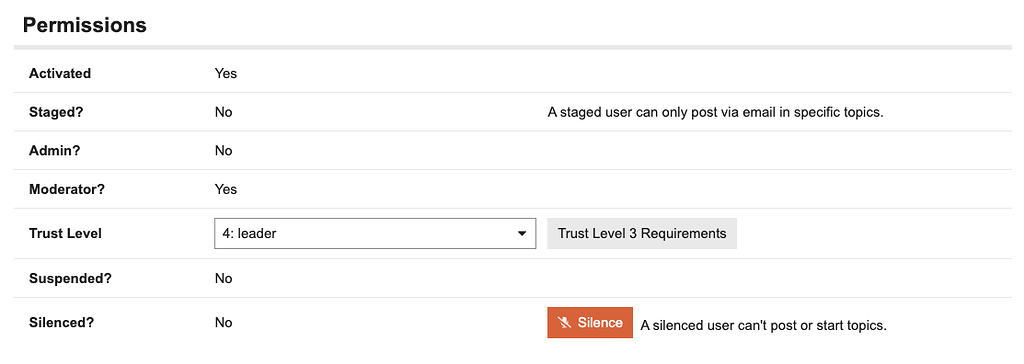Click the orange Silence button
Screen dimensions: 1024x364
(x=590, y=323)
